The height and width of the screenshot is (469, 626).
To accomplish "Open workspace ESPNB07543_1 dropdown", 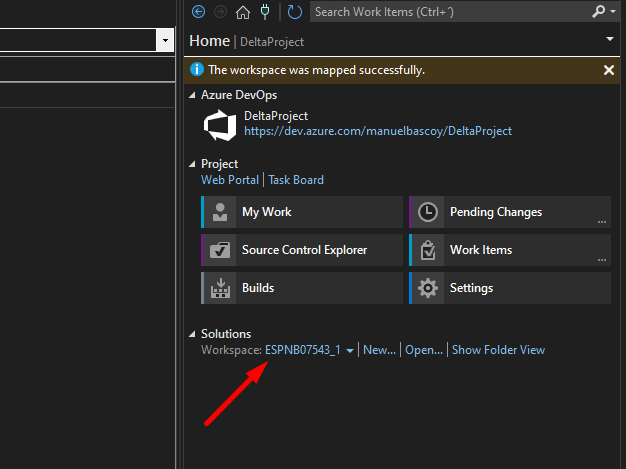I will (349, 351).
